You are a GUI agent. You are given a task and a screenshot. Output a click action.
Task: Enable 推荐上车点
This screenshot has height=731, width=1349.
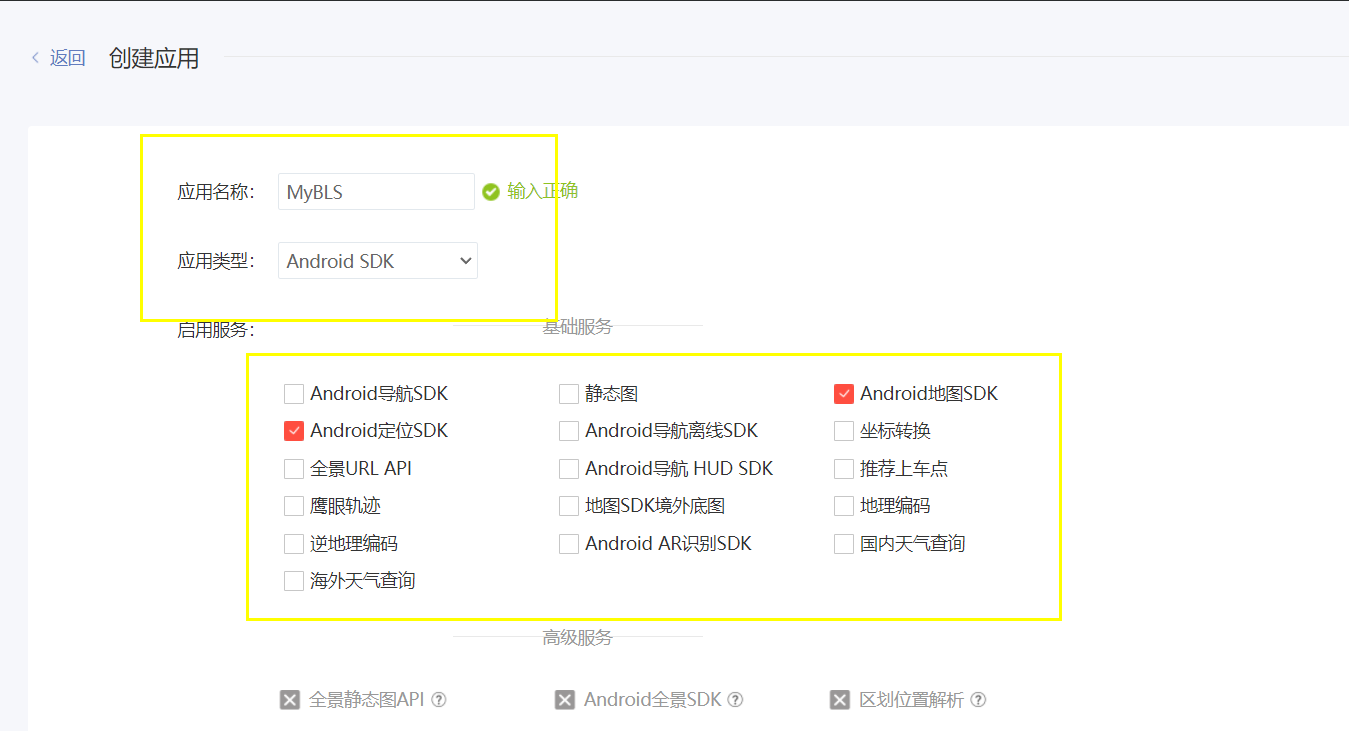pyautogui.click(x=842, y=468)
